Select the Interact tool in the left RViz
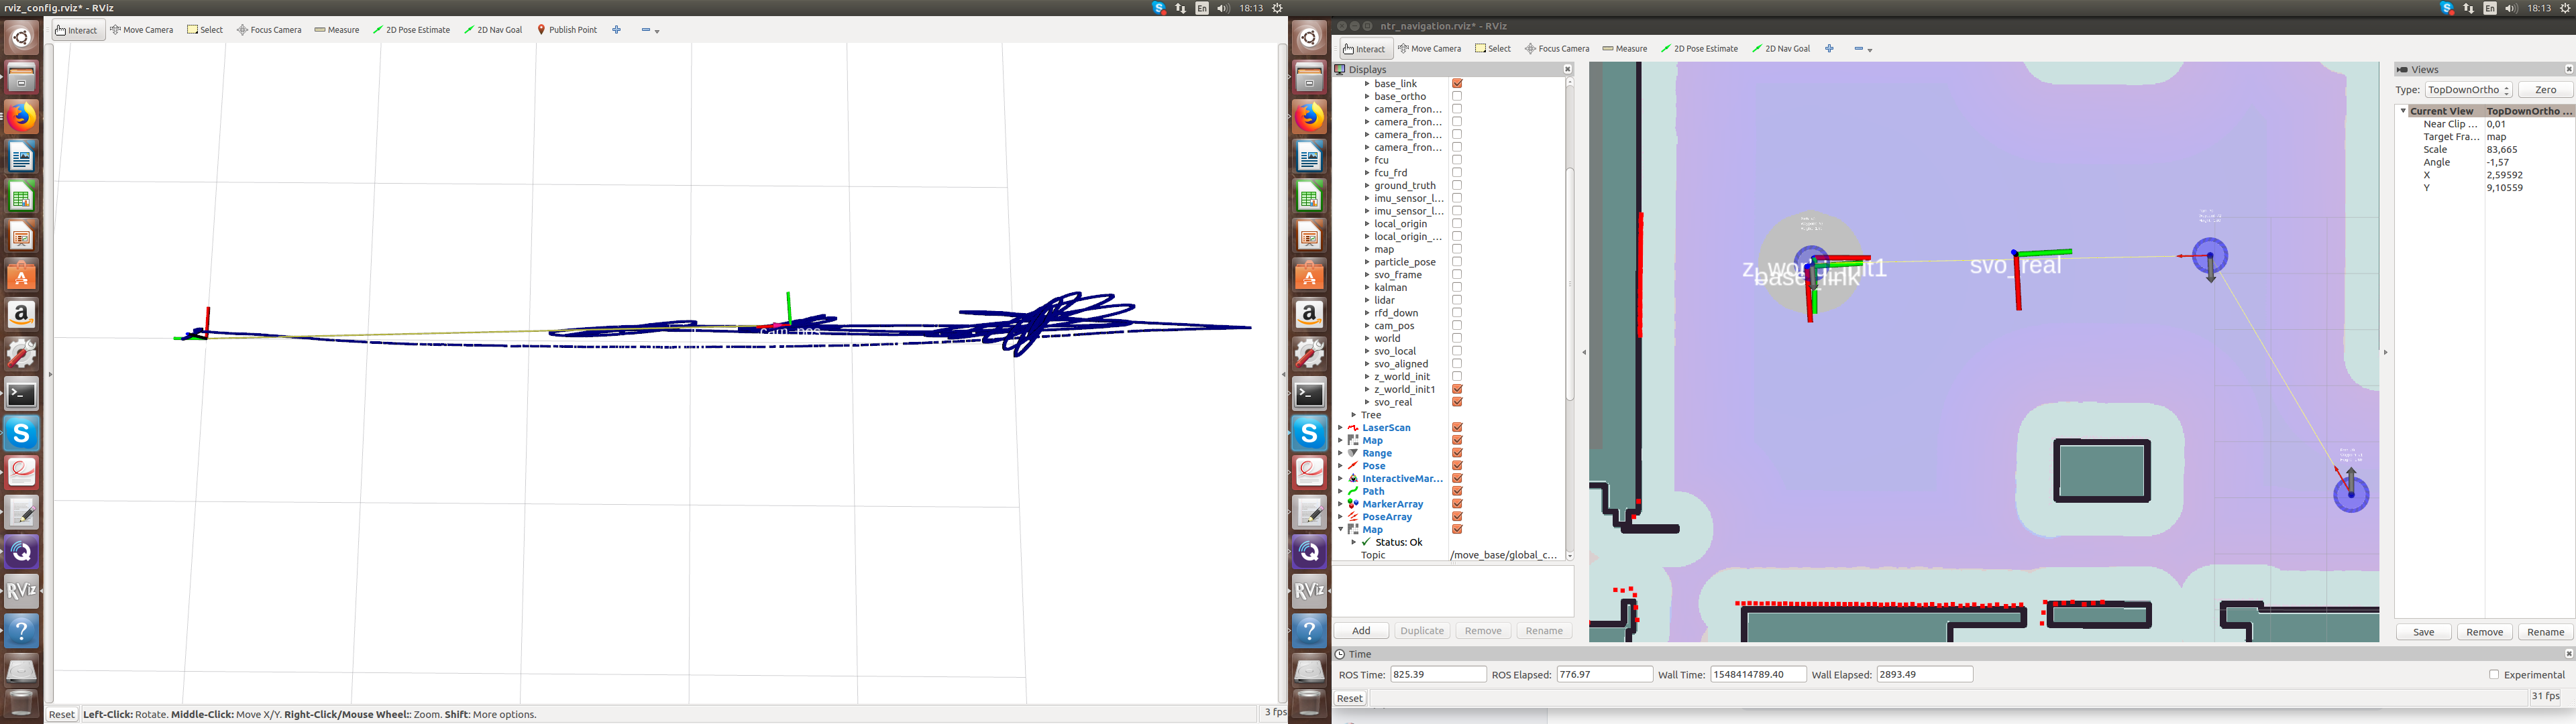Image resolution: width=2576 pixels, height=724 pixels. pos(77,30)
